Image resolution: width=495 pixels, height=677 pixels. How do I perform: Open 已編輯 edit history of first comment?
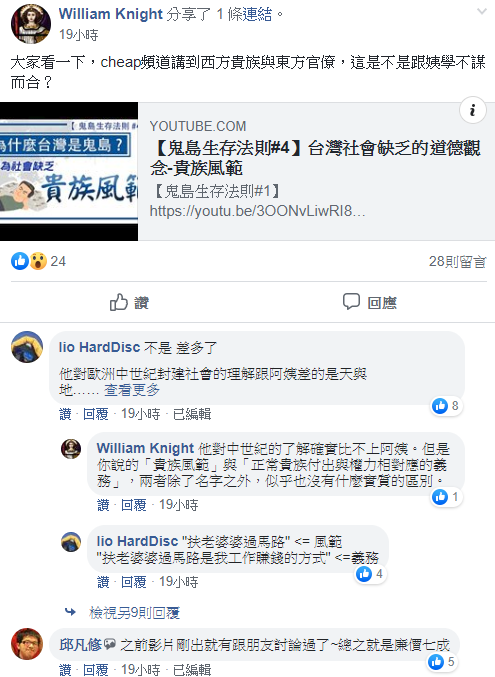[x=192, y=414]
